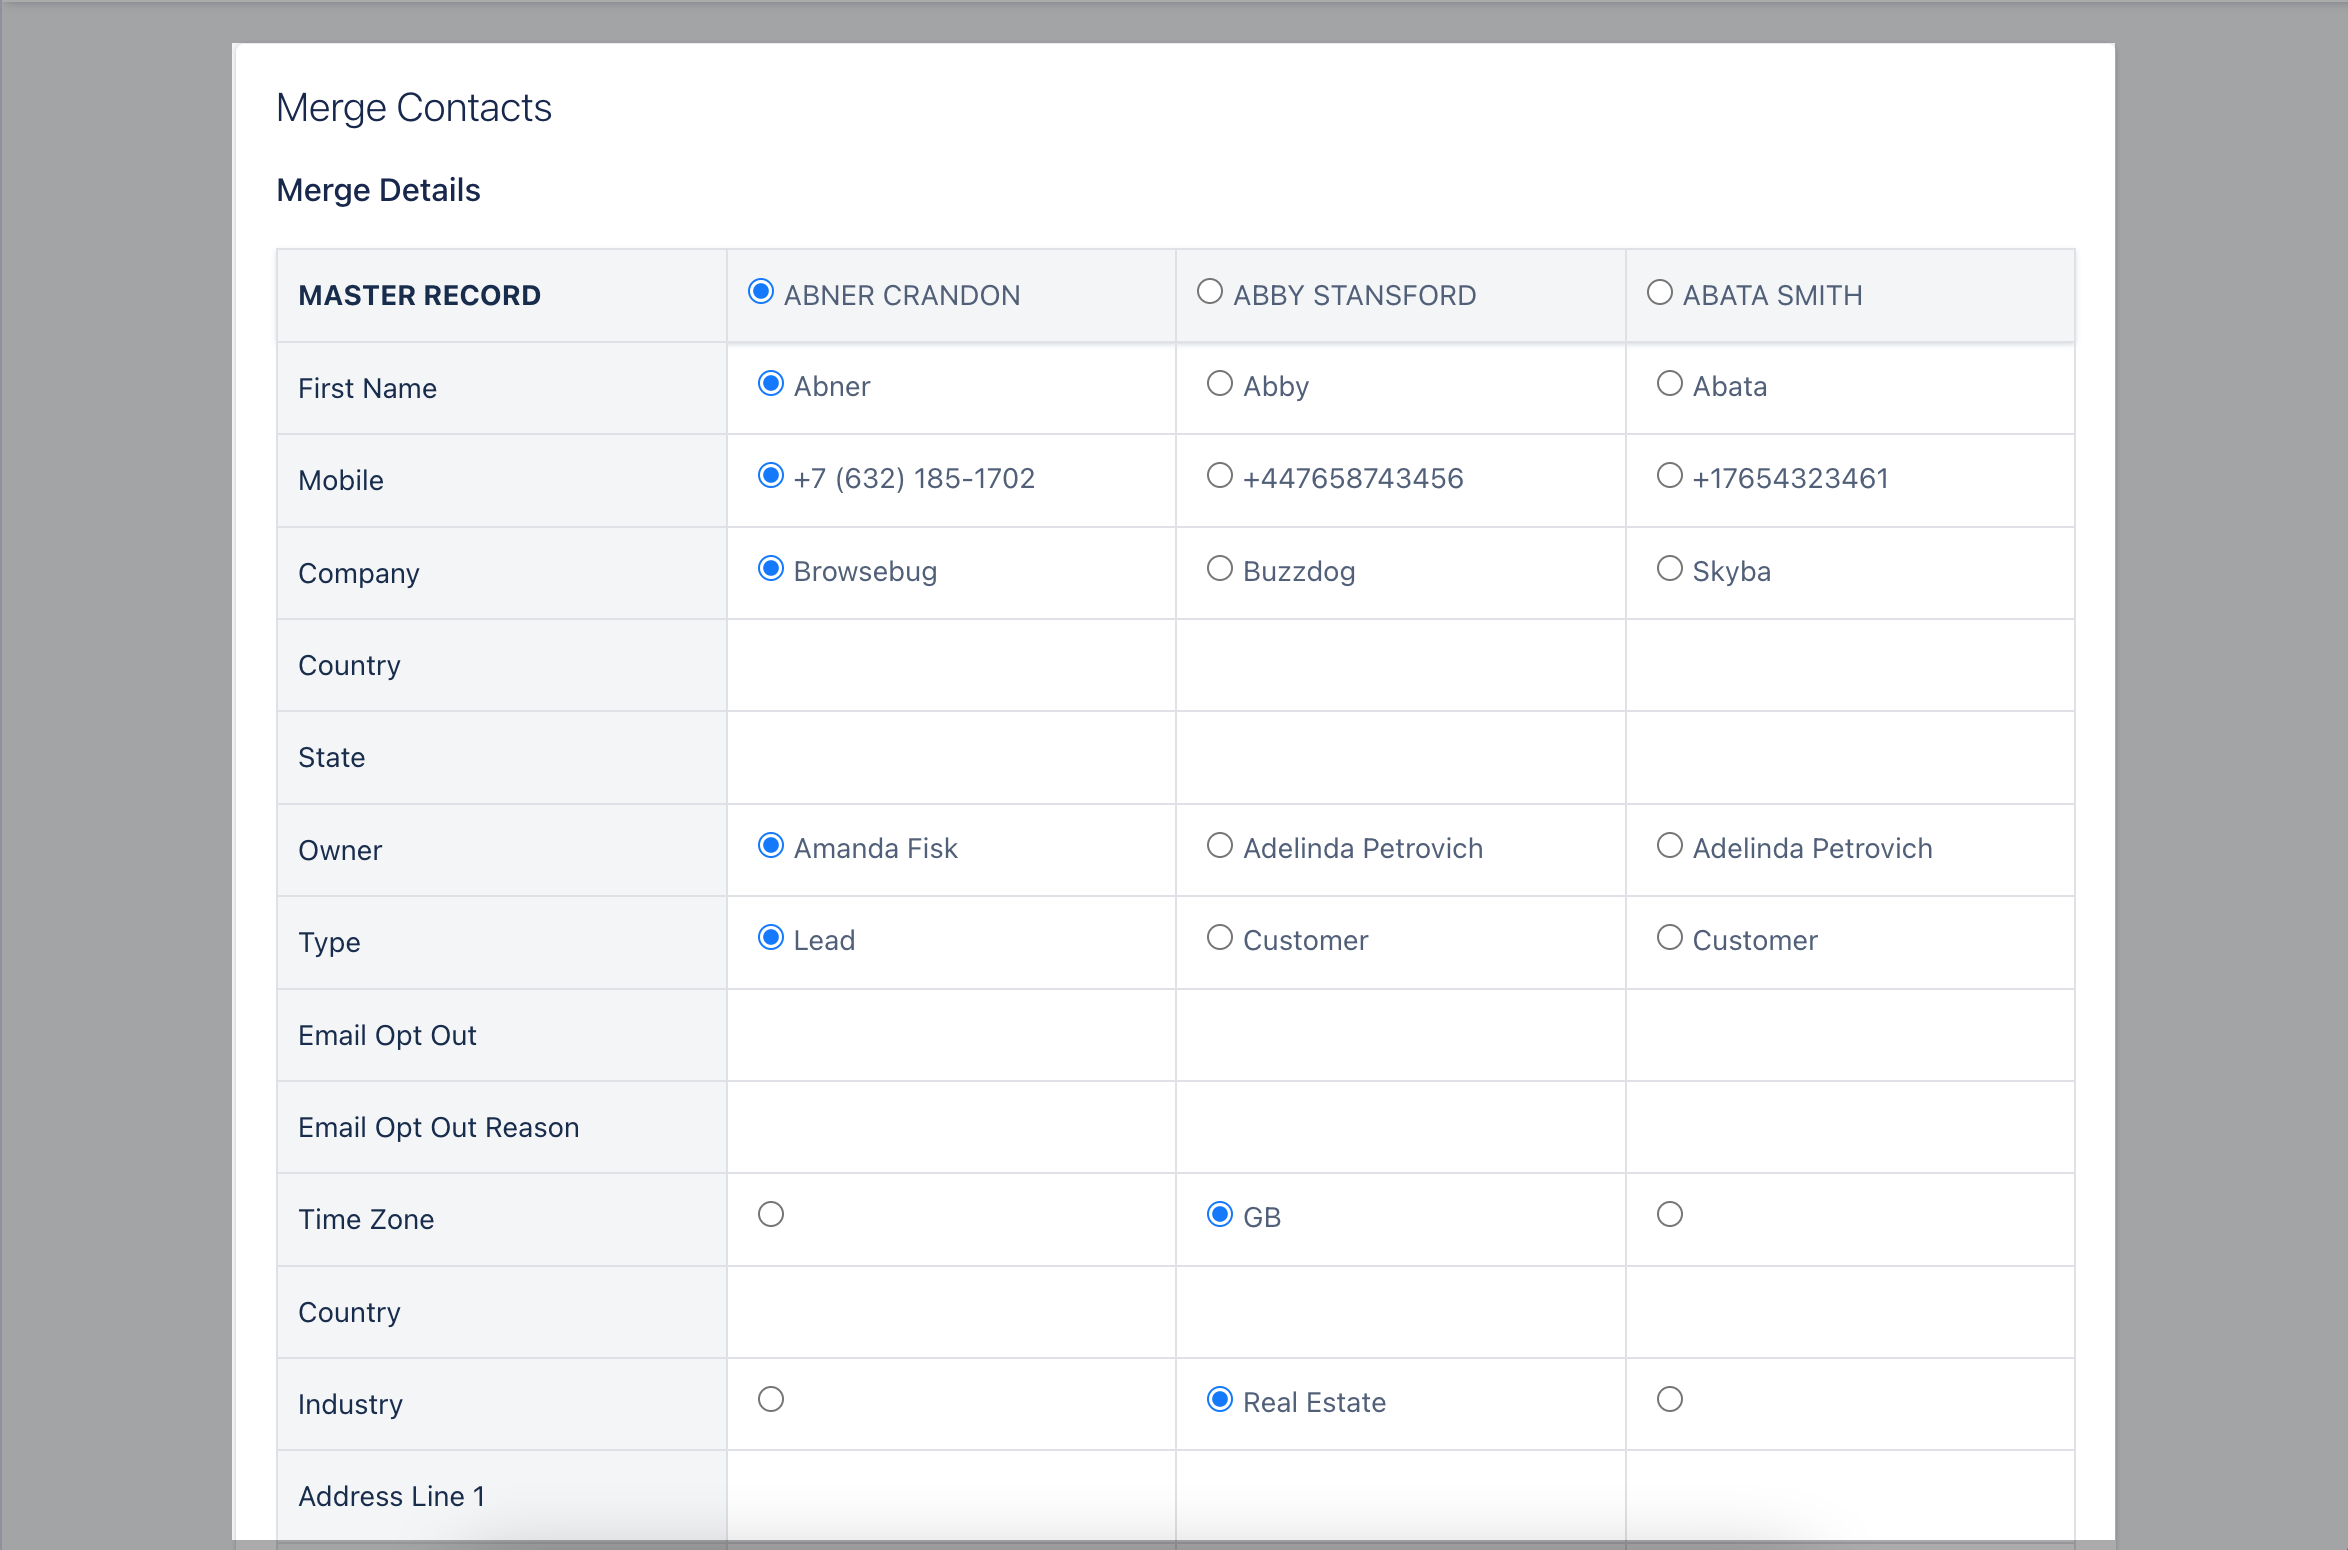
Task: Choose owner Amanda Fisk
Action: click(771, 846)
